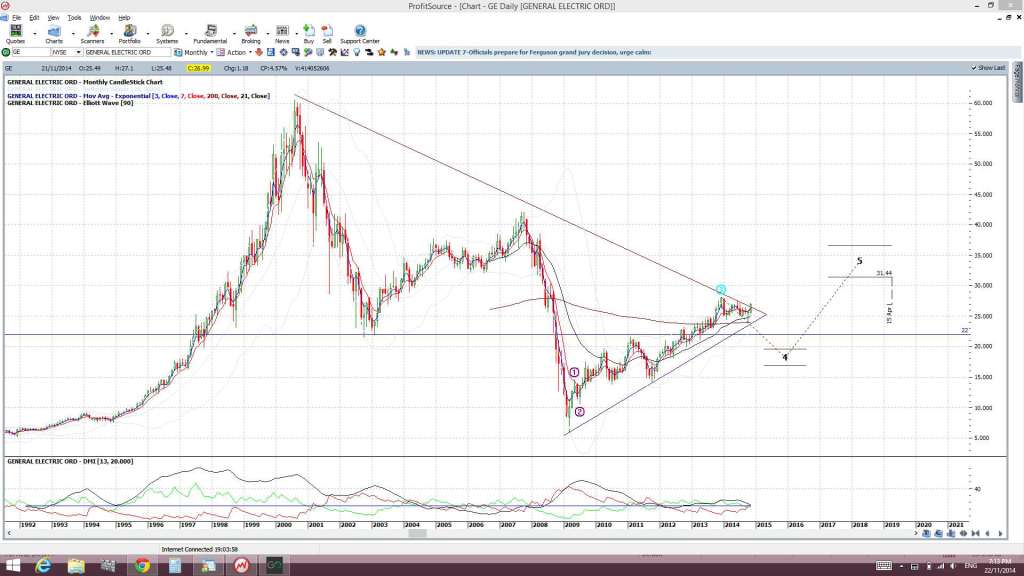Click the Elliott Wave [90] indicator label

click(x=70, y=103)
